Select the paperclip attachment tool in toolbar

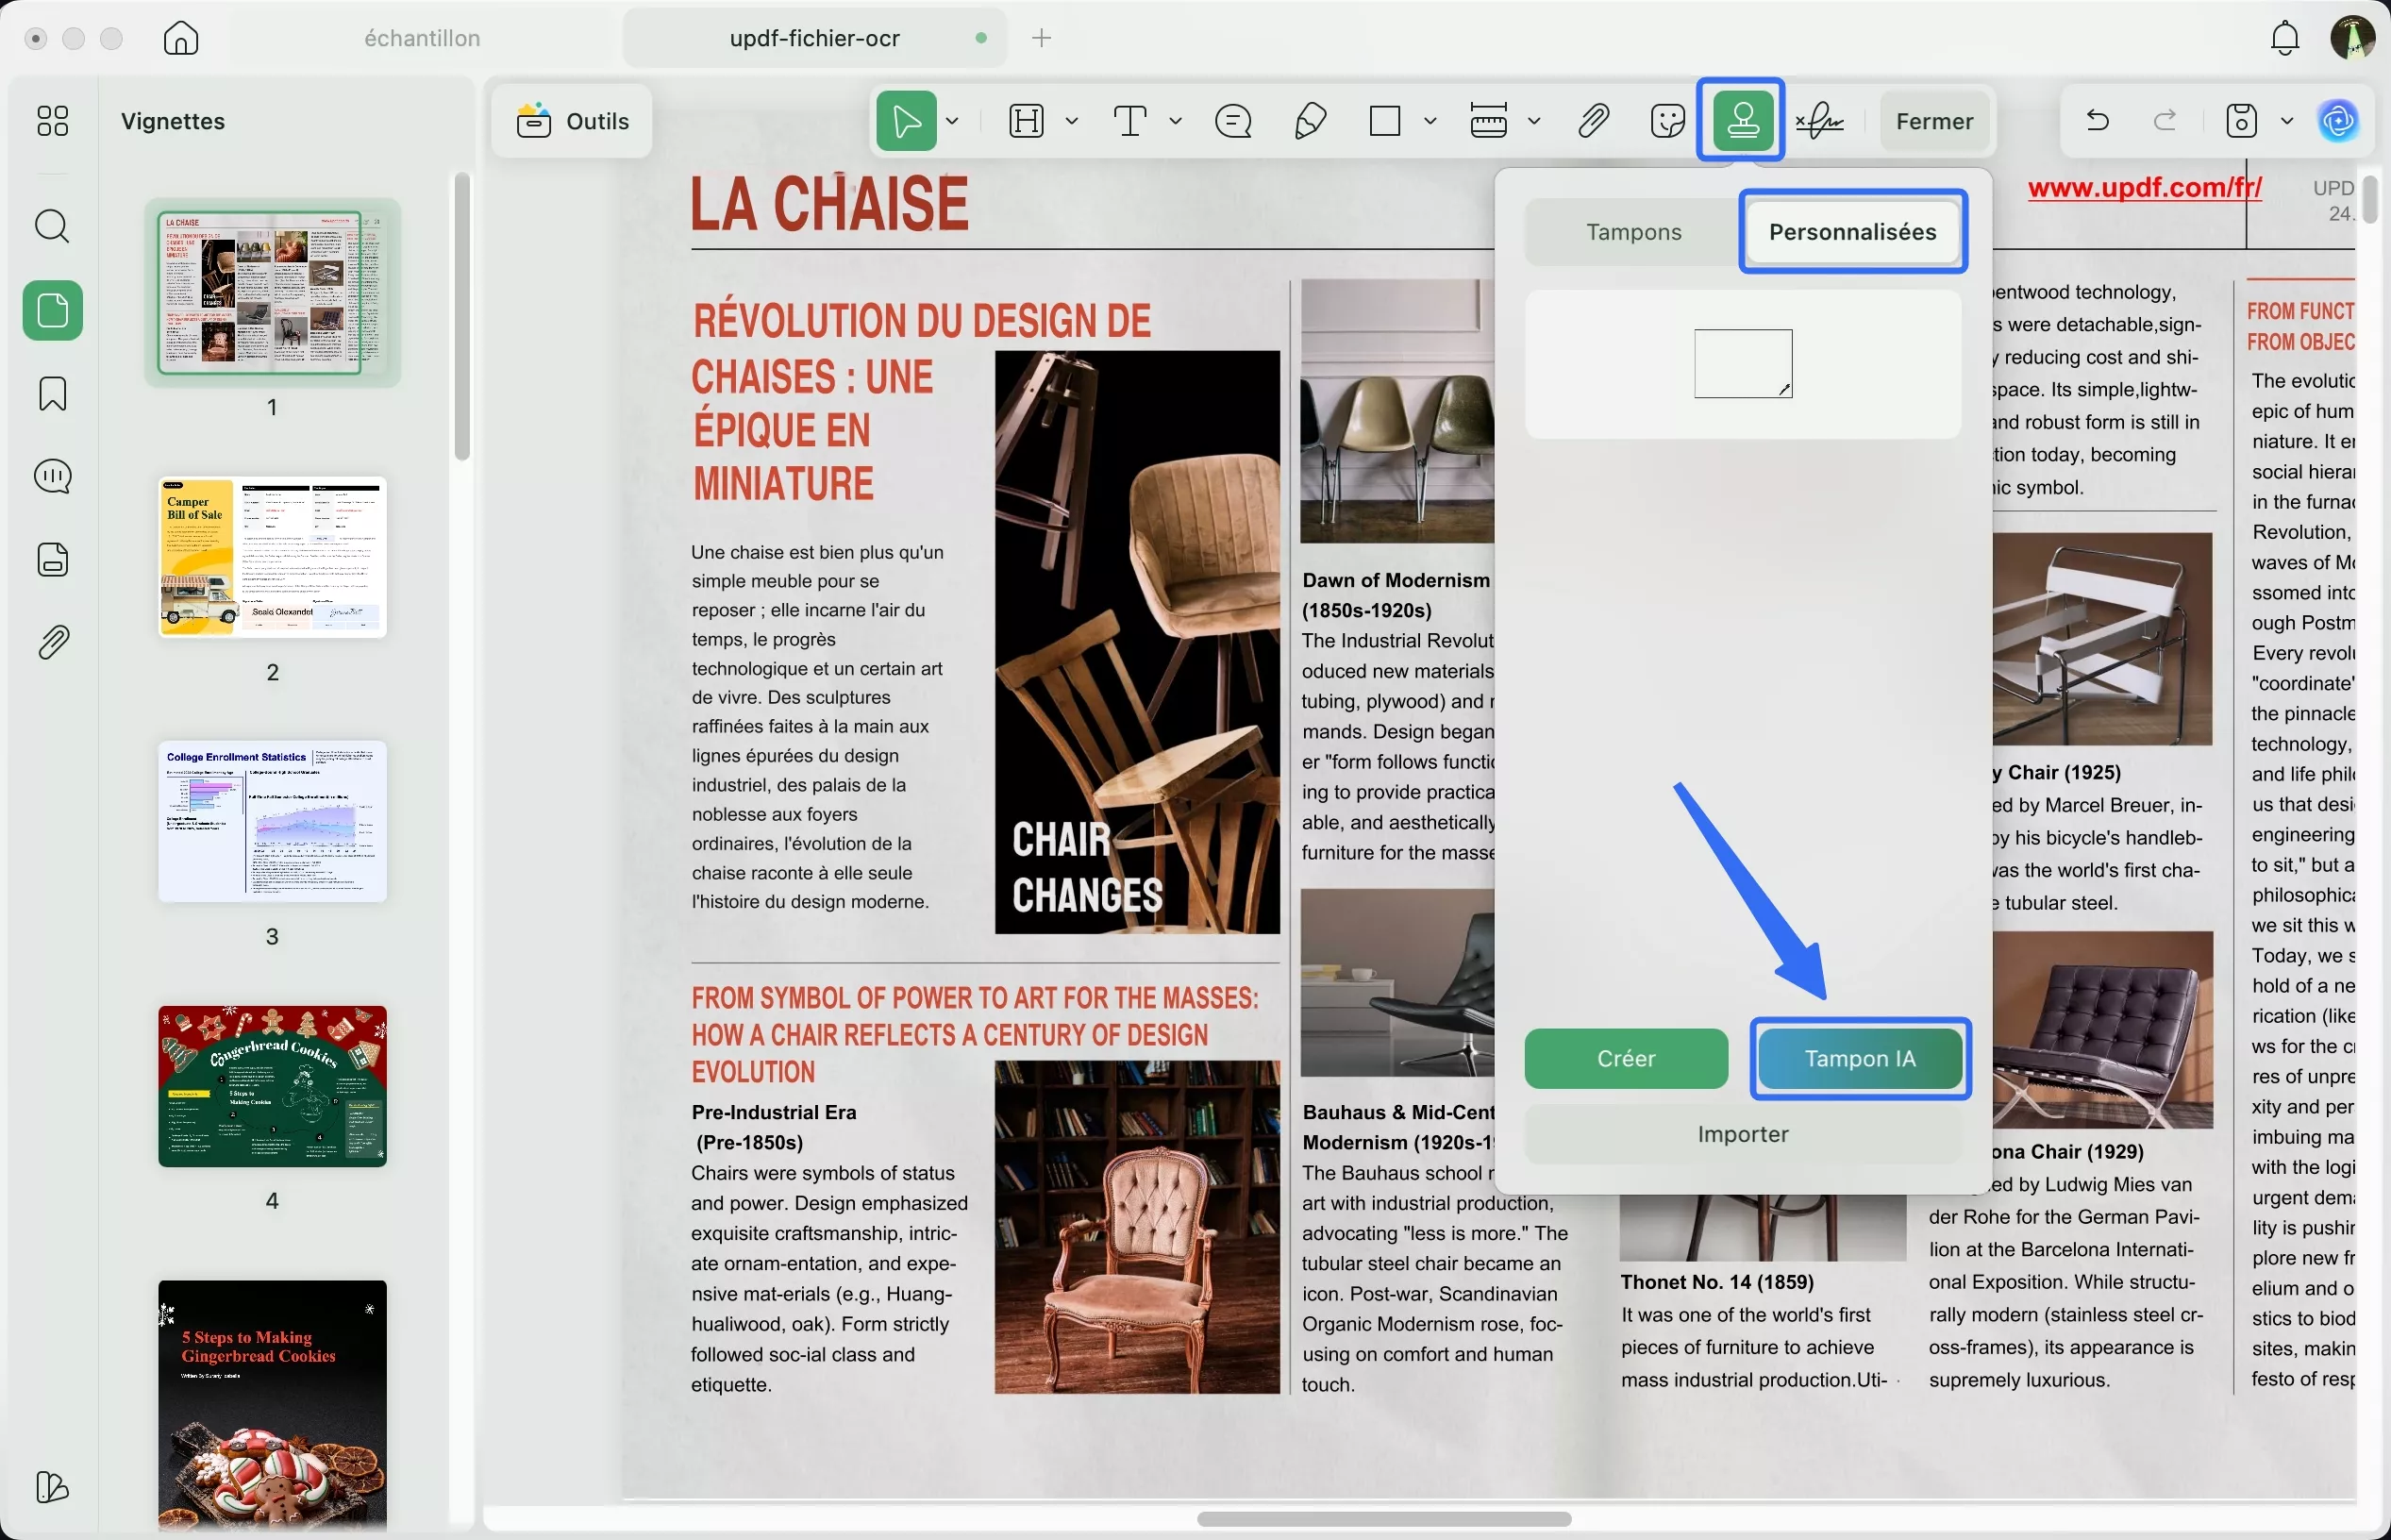coord(1593,121)
